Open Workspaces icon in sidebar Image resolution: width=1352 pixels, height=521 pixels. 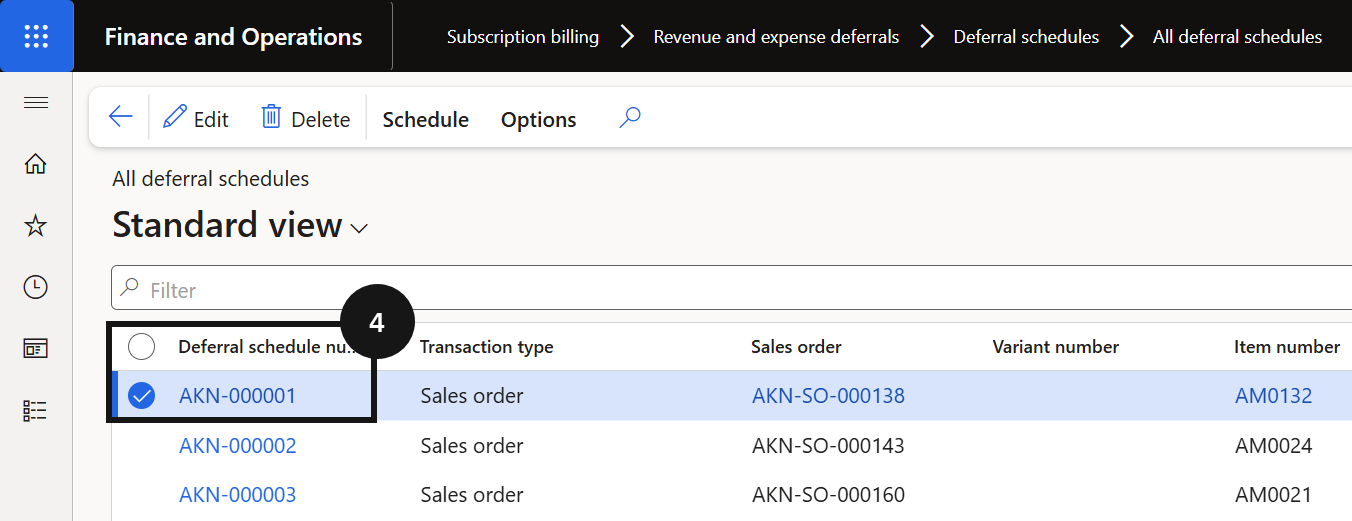pos(36,349)
